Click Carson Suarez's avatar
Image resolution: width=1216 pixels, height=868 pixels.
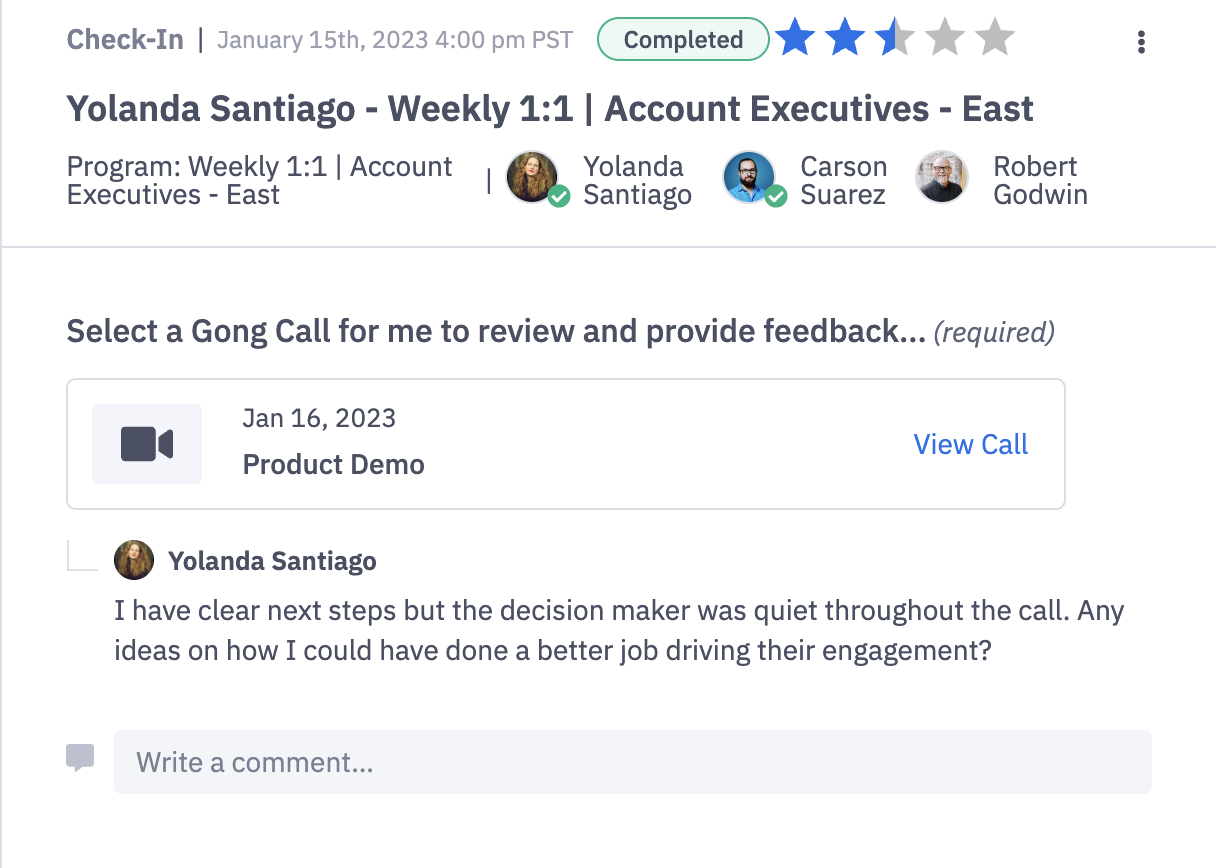pyautogui.click(x=750, y=177)
